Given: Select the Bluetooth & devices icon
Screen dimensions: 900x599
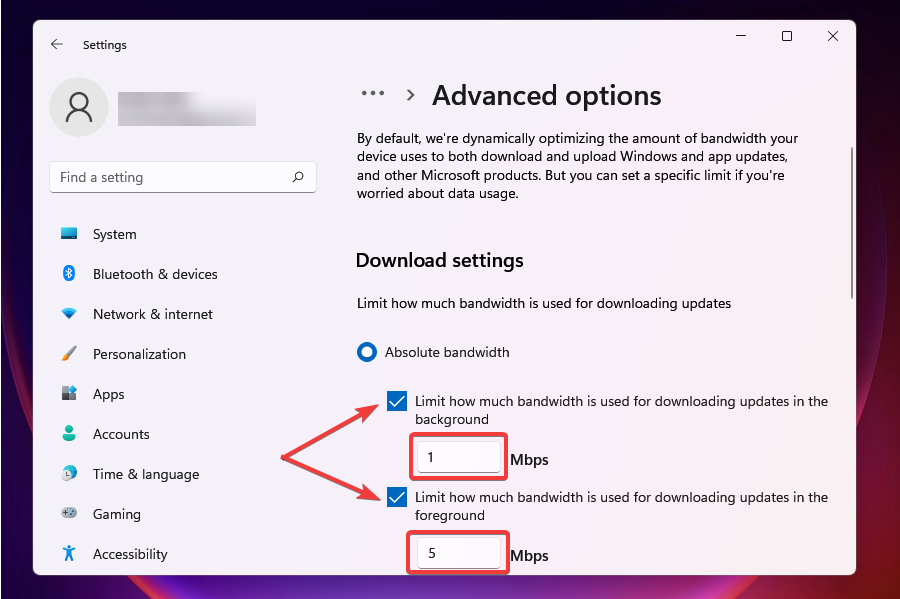Looking at the screenshot, I should point(68,273).
